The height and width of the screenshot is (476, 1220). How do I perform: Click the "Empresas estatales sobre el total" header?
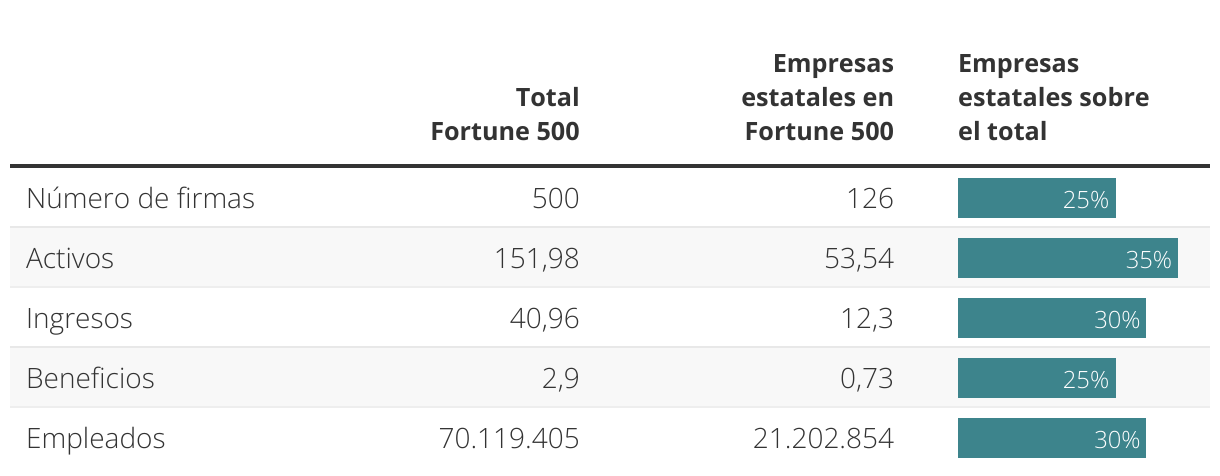pyautogui.click(x=1053, y=97)
